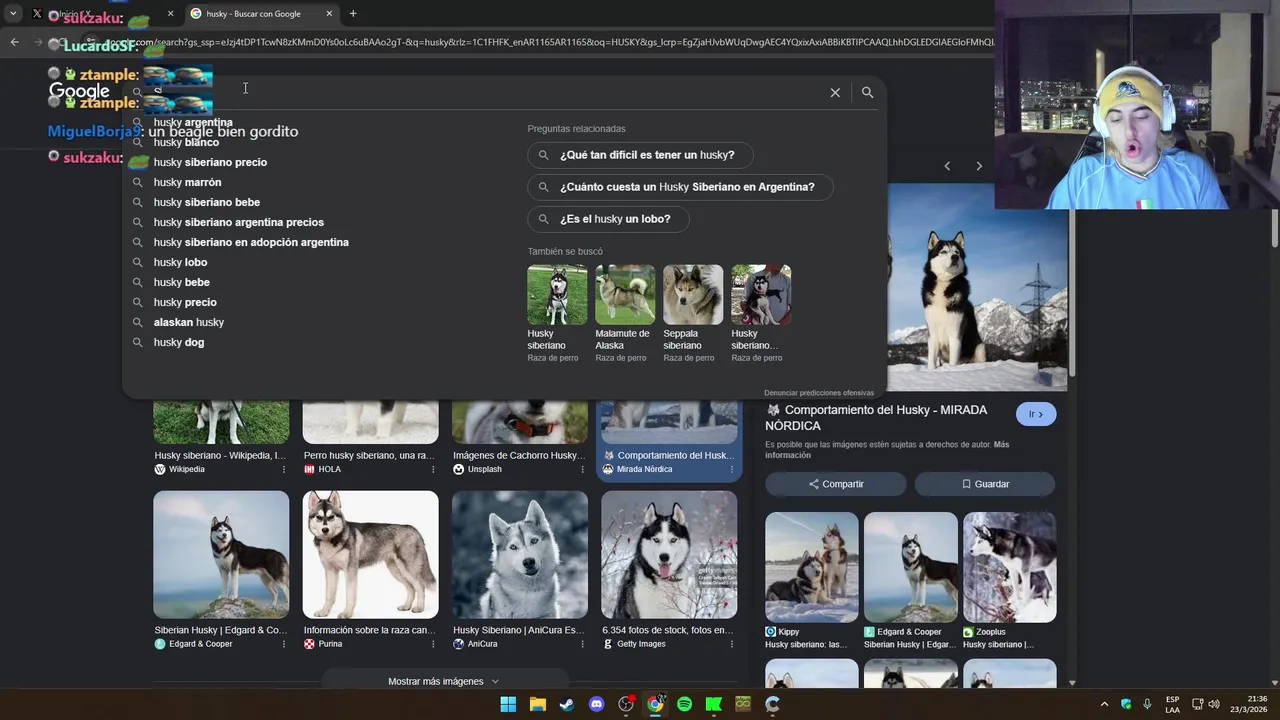Open Spotify from taskbar
This screenshot has width=1280, height=720.
(684, 704)
